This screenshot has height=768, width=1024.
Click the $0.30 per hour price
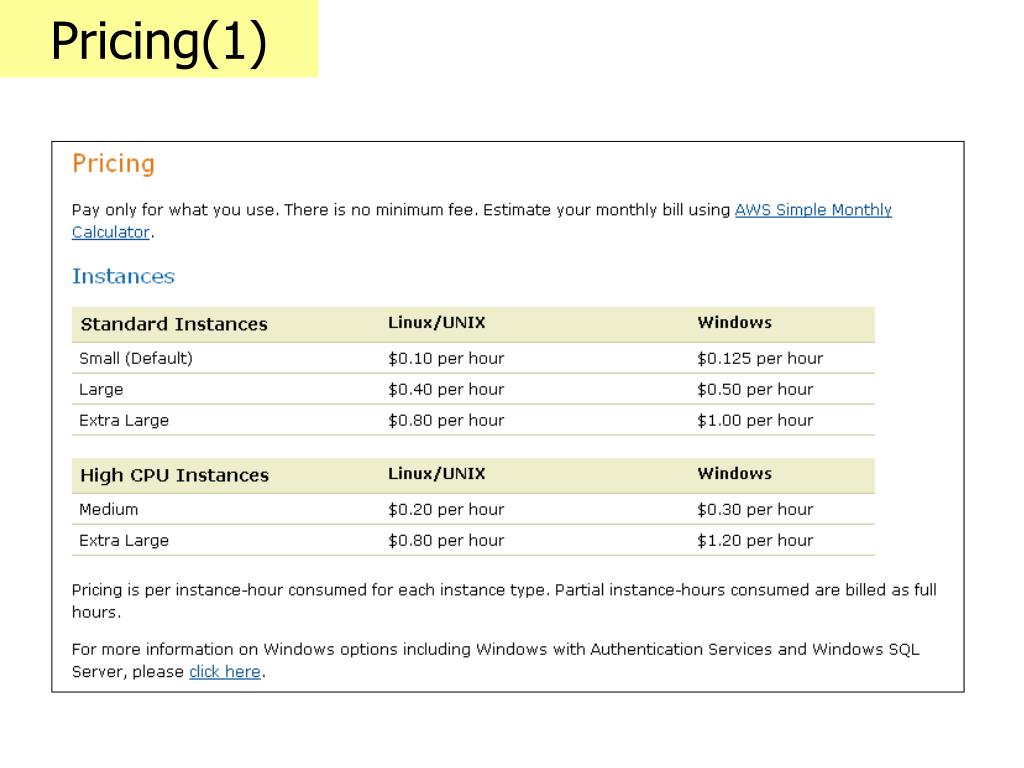point(755,509)
